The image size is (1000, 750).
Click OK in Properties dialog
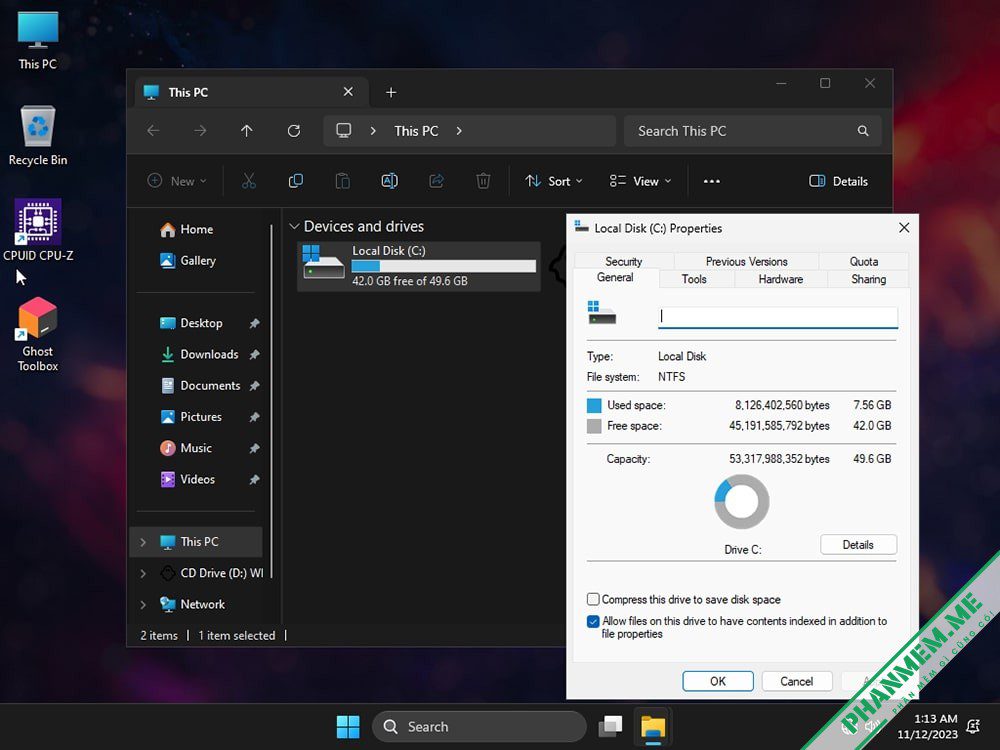(717, 681)
